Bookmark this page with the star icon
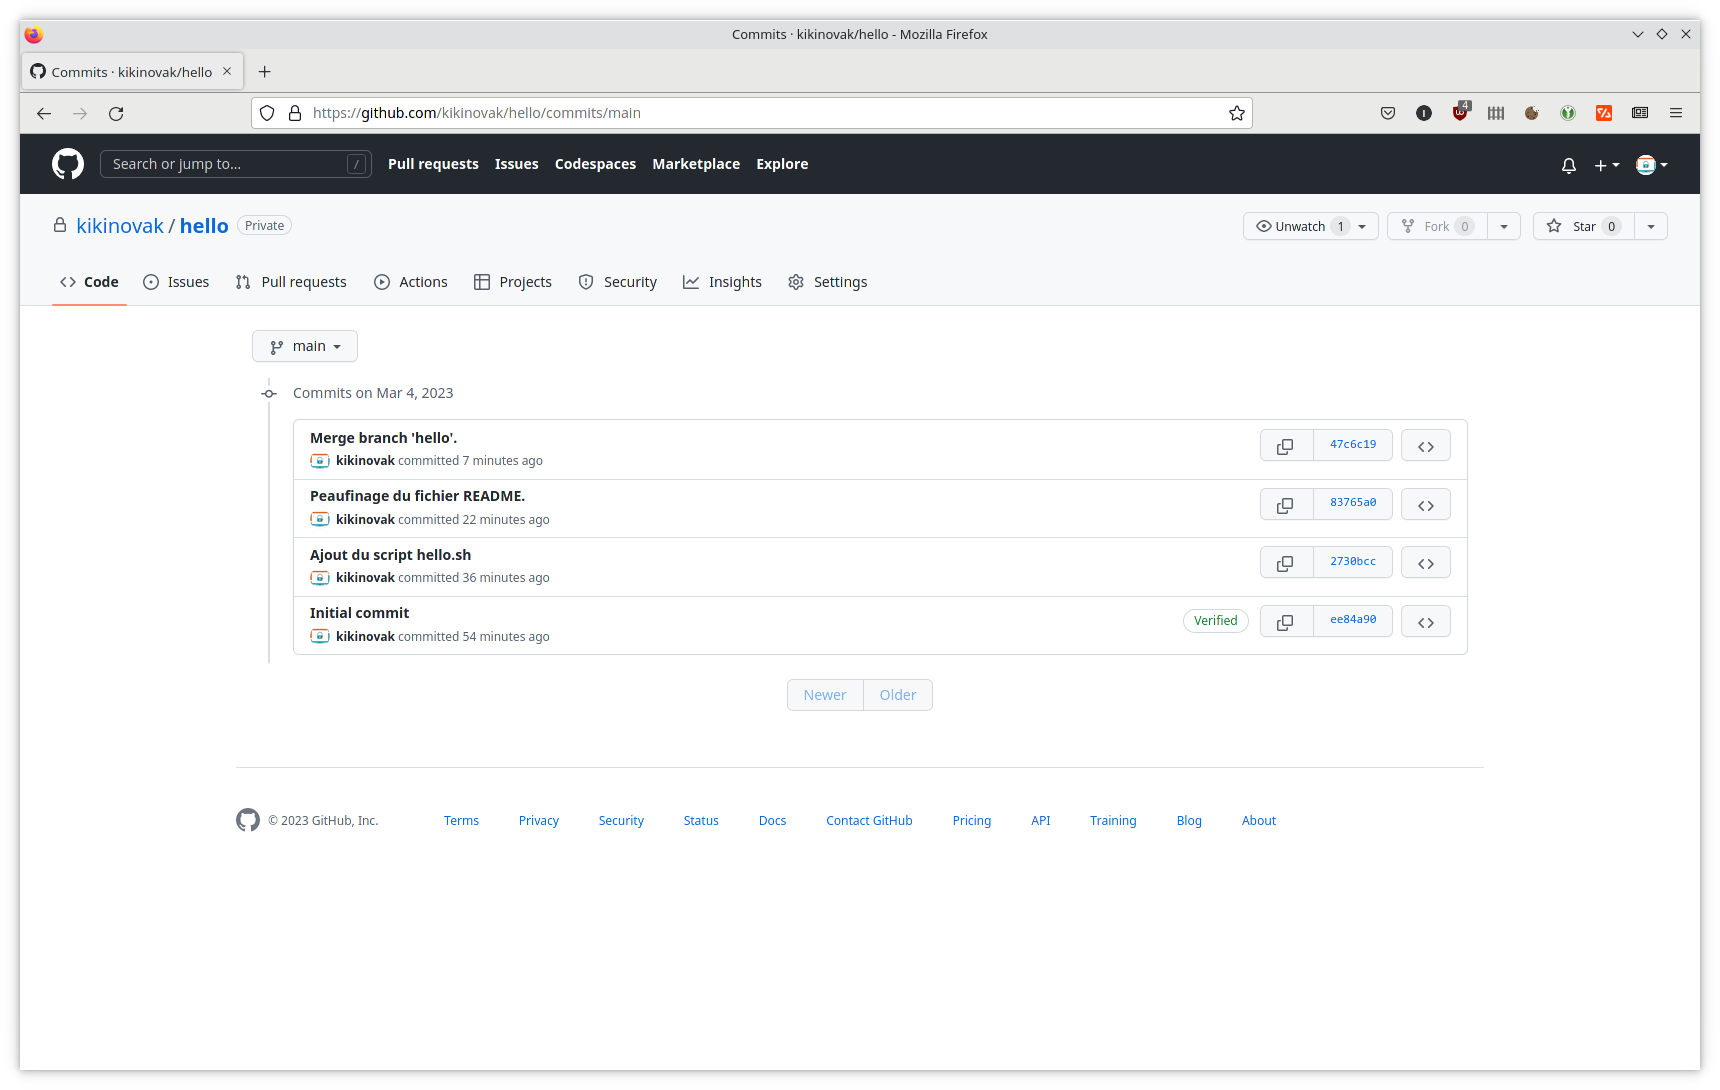The height and width of the screenshot is (1090, 1720). point(1237,113)
